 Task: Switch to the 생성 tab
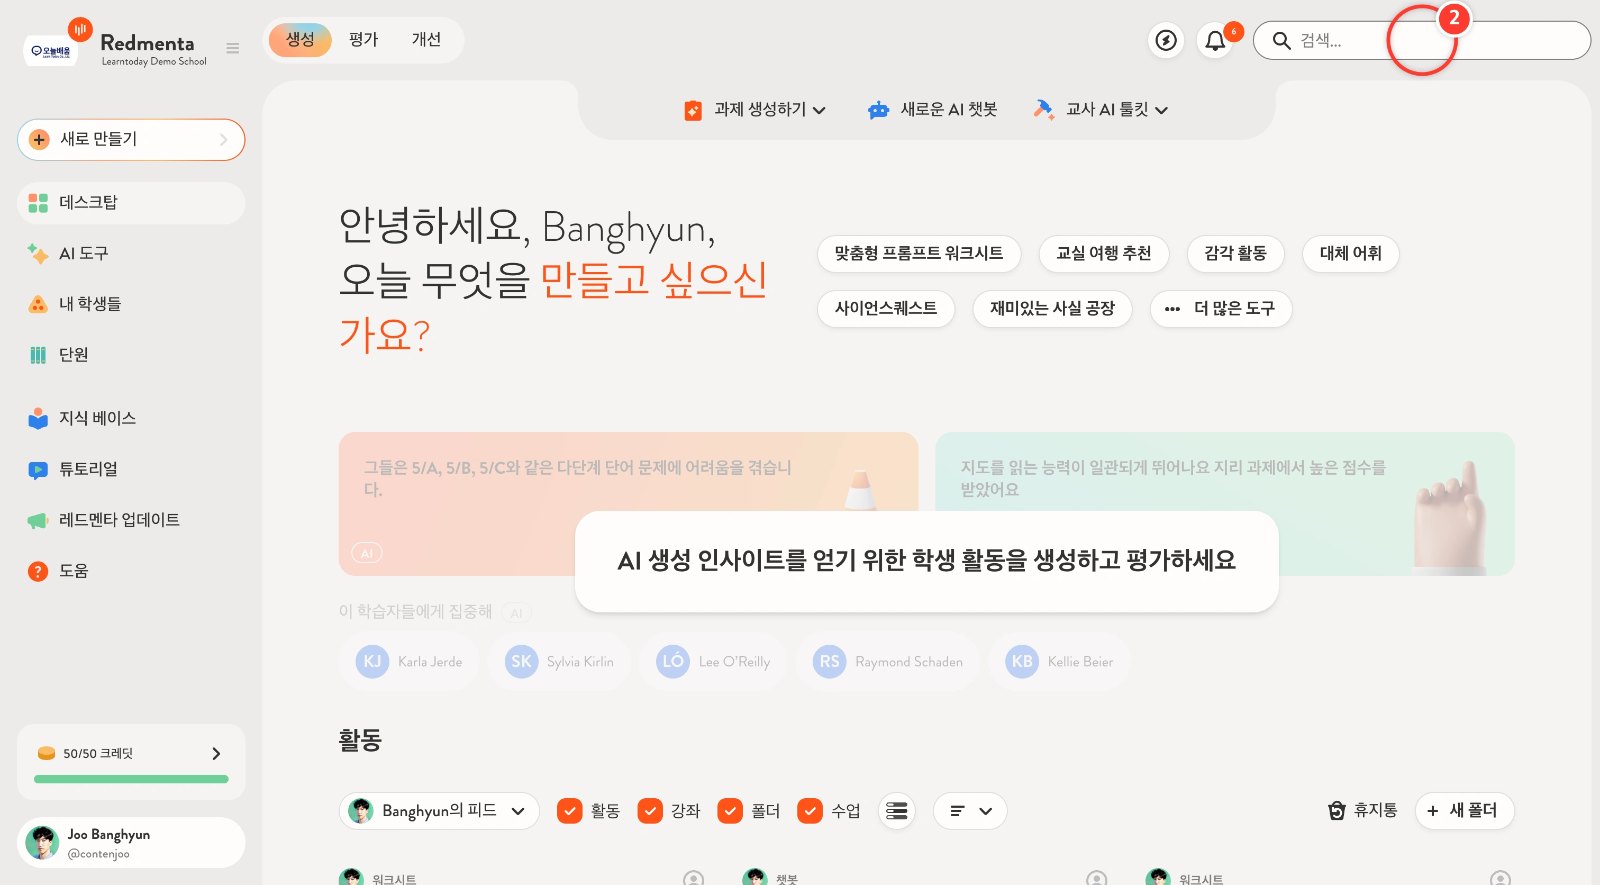click(300, 40)
